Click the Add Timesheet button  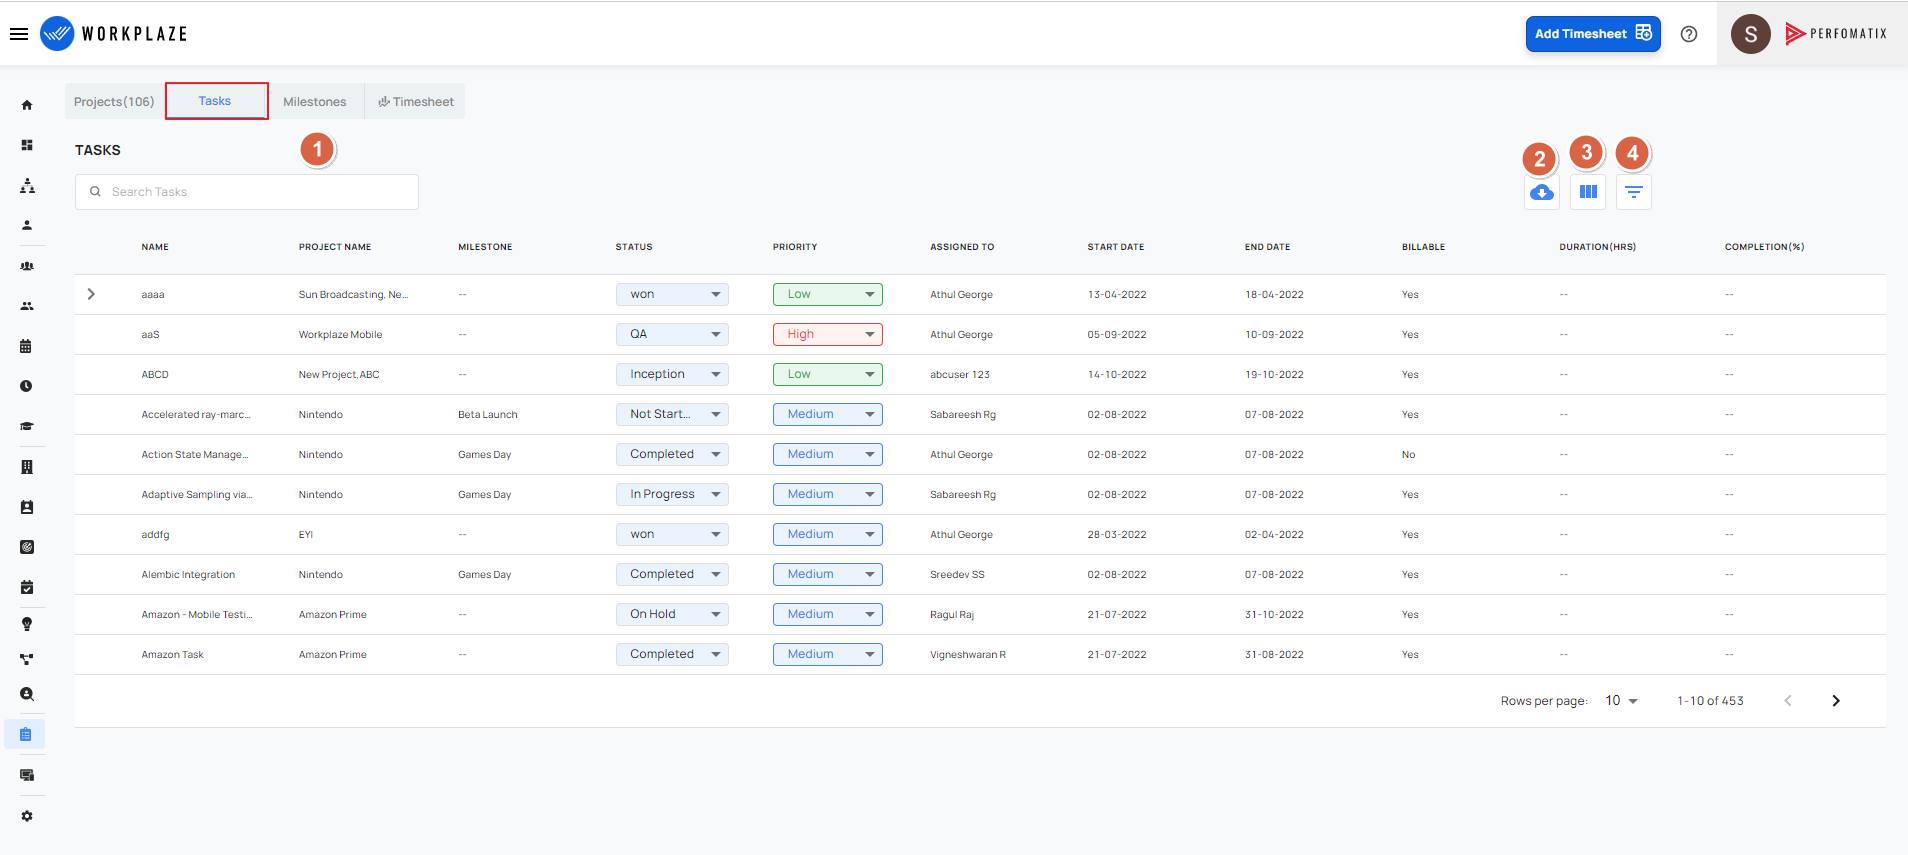(1593, 34)
